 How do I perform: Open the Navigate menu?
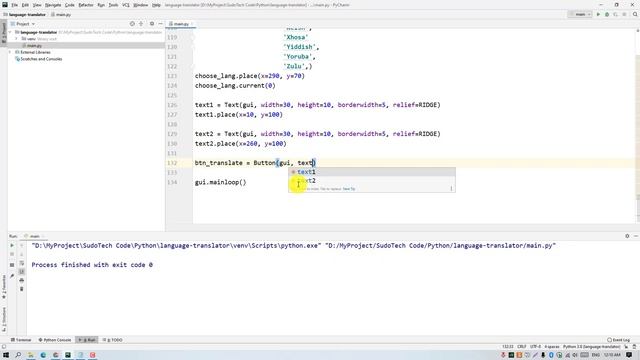pos(53,5)
